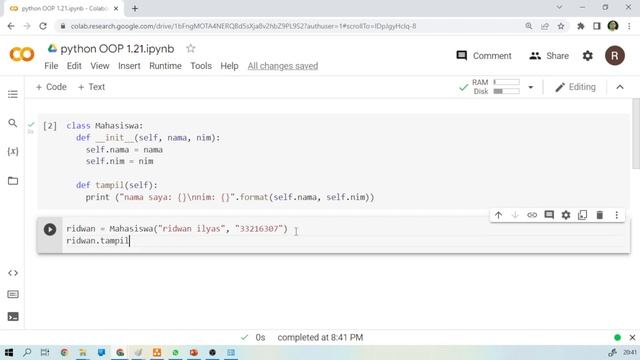Delete cell trash icon
The height and width of the screenshot is (360, 640).
[600, 215]
